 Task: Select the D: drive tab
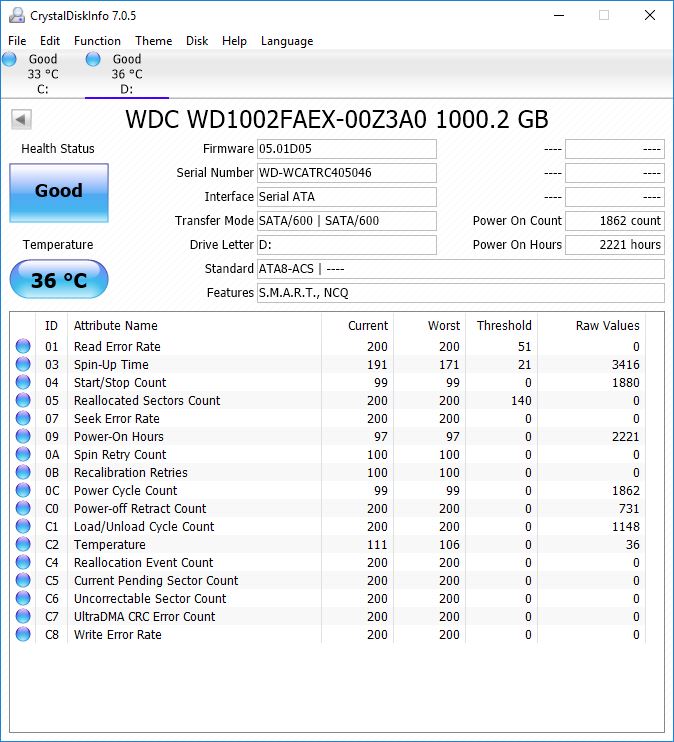pyautogui.click(x=127, y=74)
